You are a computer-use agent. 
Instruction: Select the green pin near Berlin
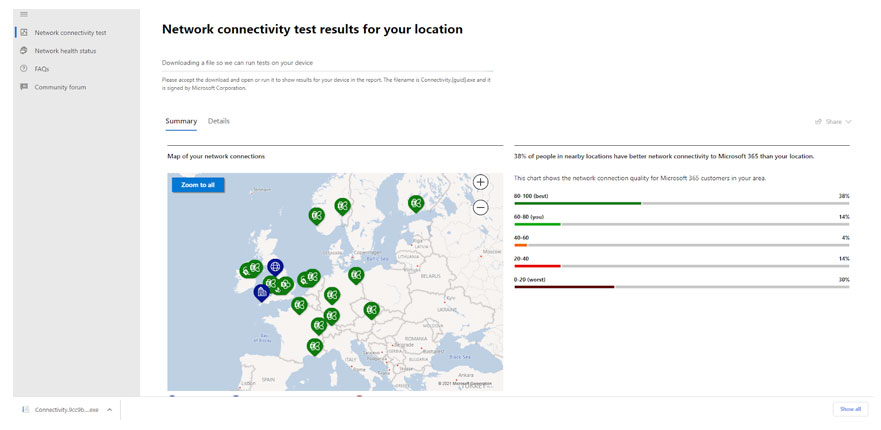[356, 275]
